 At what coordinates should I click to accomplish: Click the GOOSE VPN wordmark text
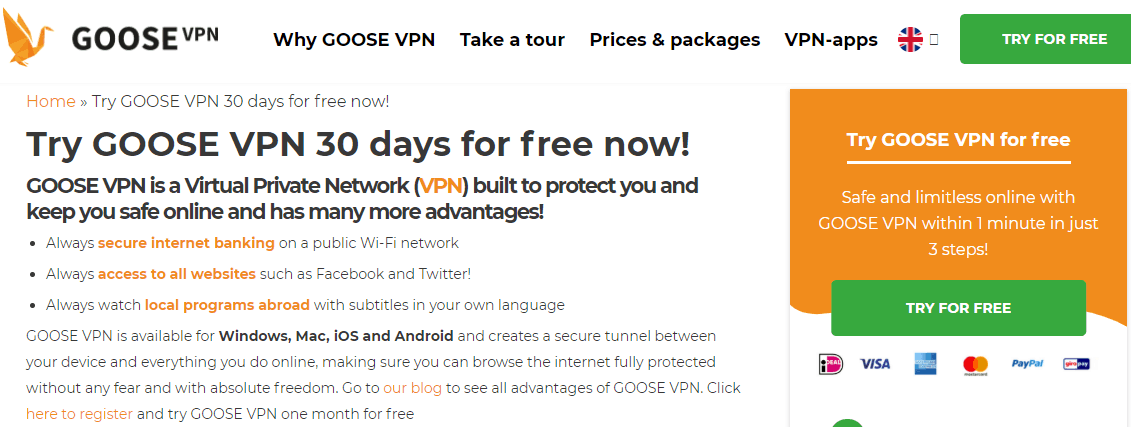tap(145, 38)
